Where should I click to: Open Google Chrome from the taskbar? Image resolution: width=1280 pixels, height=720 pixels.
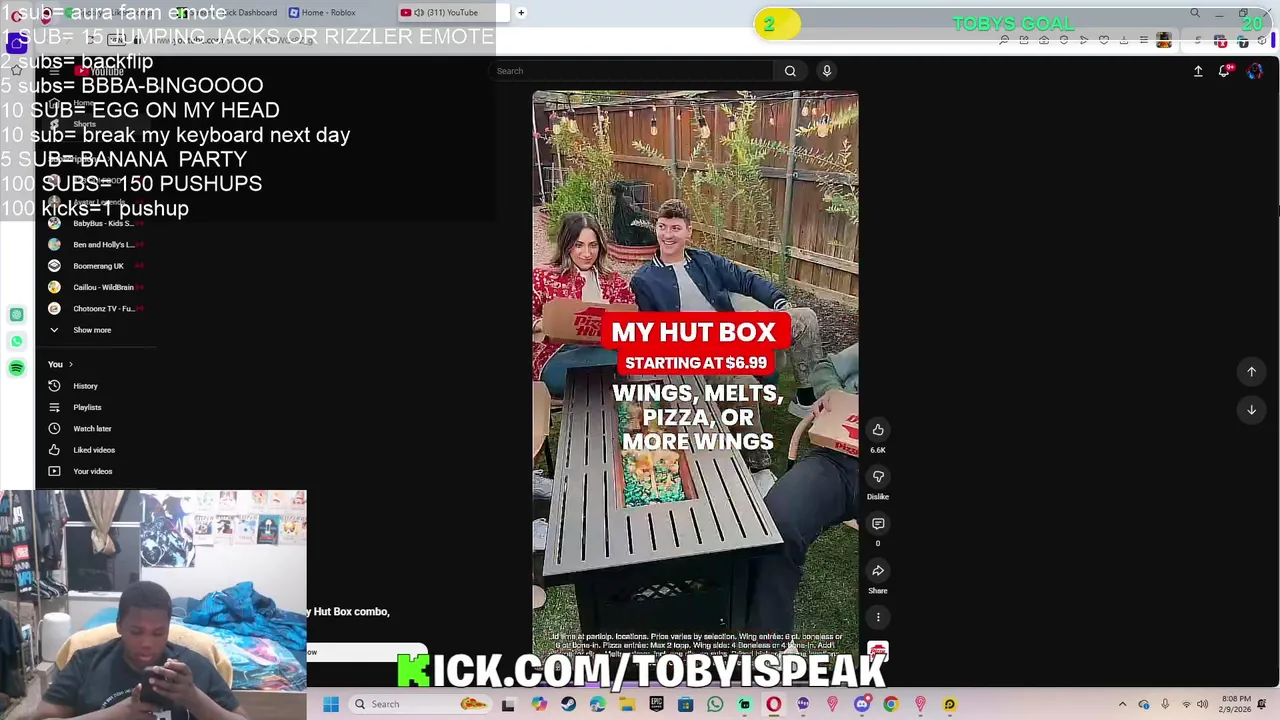891,704
